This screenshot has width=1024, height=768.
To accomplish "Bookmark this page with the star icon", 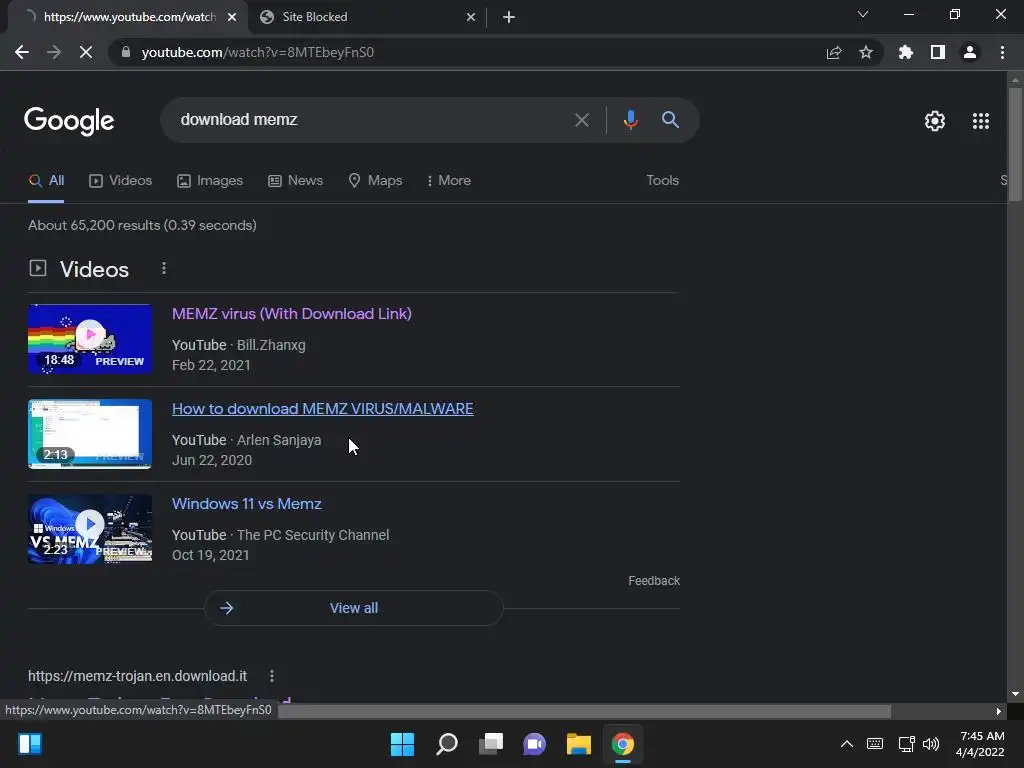I will click(x=866, y=52).
